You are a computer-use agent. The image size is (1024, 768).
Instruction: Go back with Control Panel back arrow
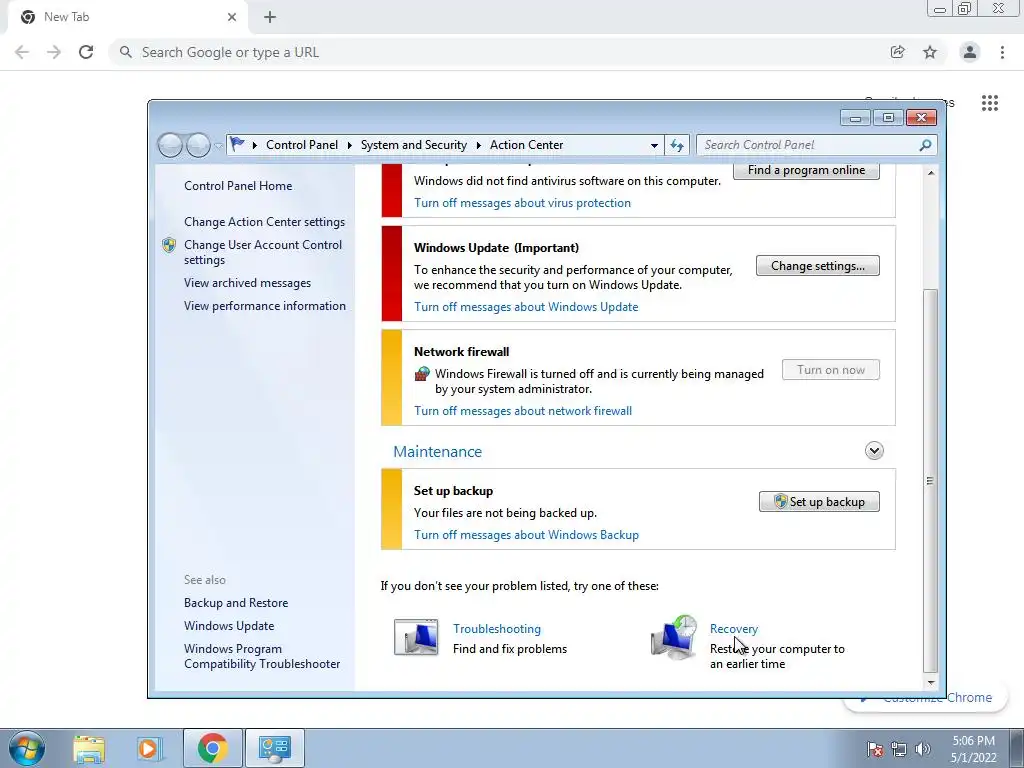170,145
